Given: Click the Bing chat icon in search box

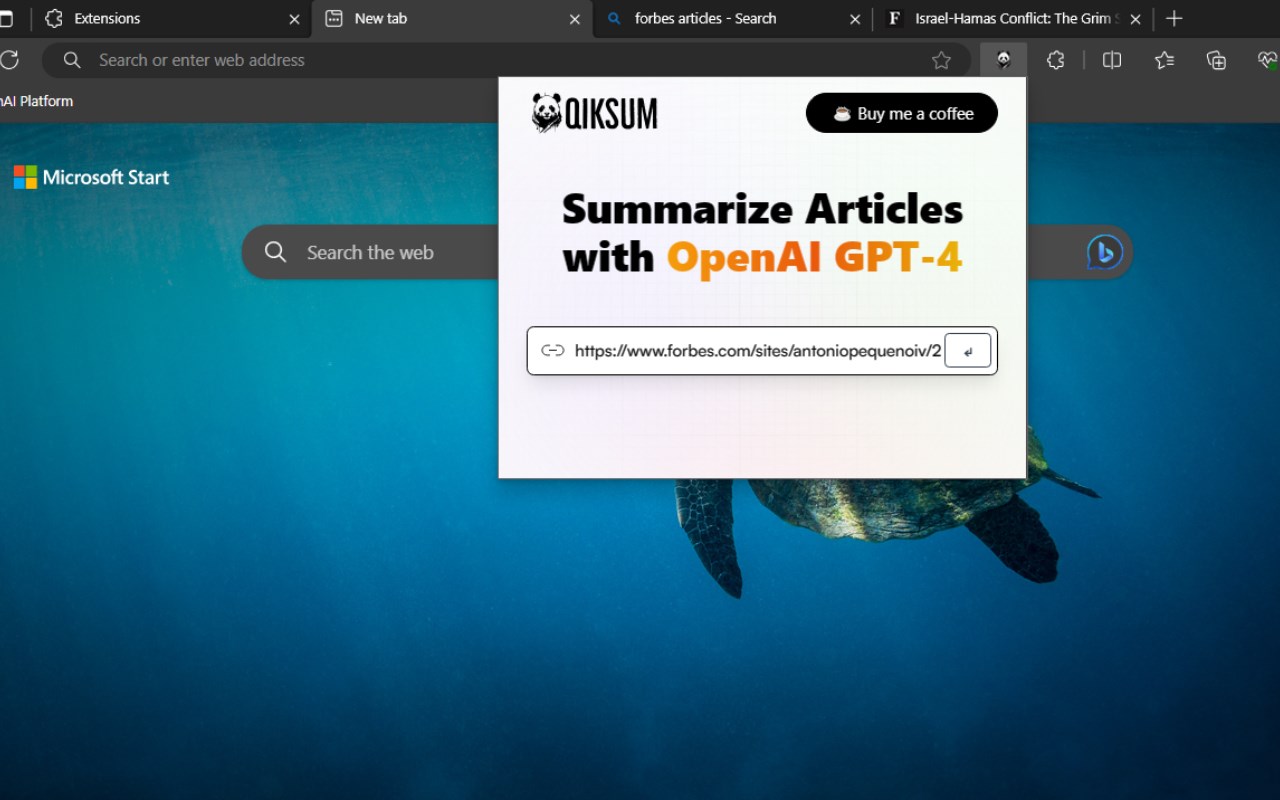Looking at the screenshot, I should (x=1104, y=252).
